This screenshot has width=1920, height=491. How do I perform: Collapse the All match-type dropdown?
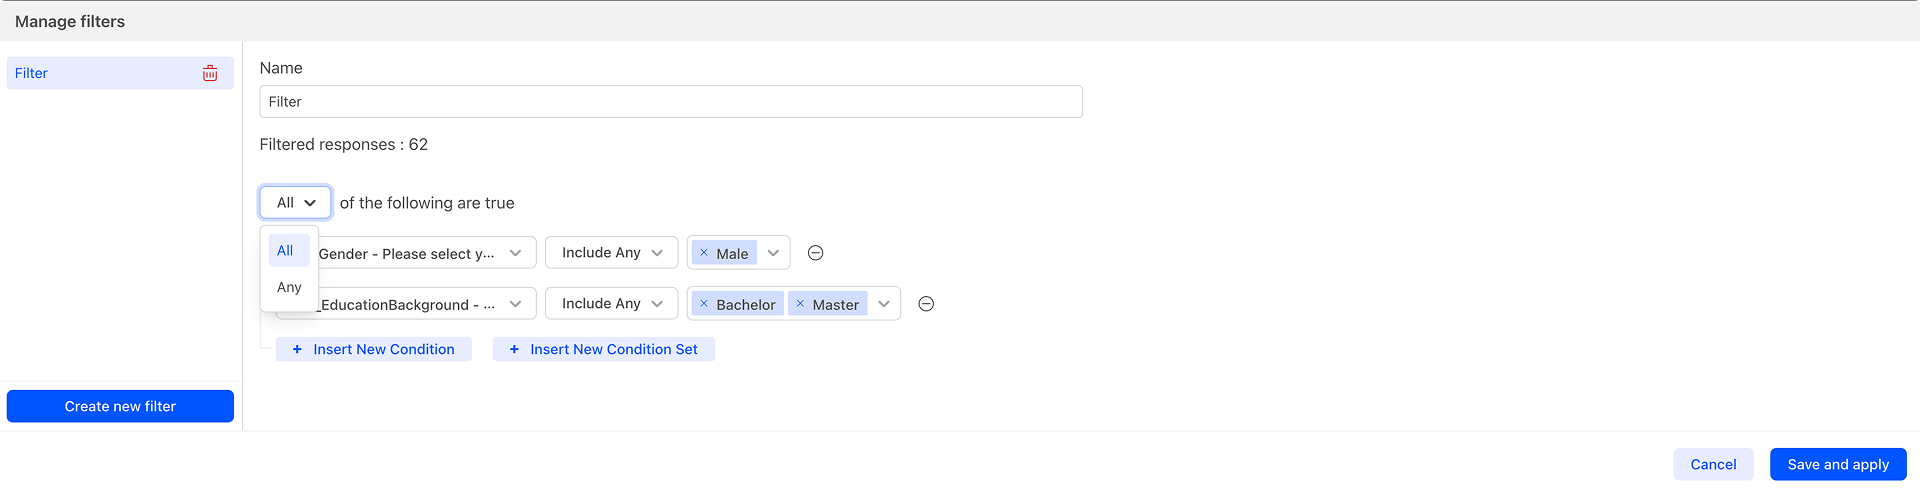(295, 202)
